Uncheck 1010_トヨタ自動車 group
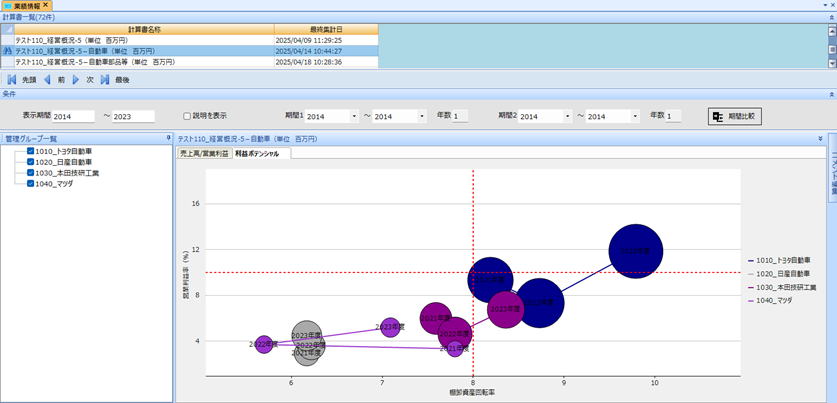This screenshot has height=403, width=837. [x=30, y=151]
